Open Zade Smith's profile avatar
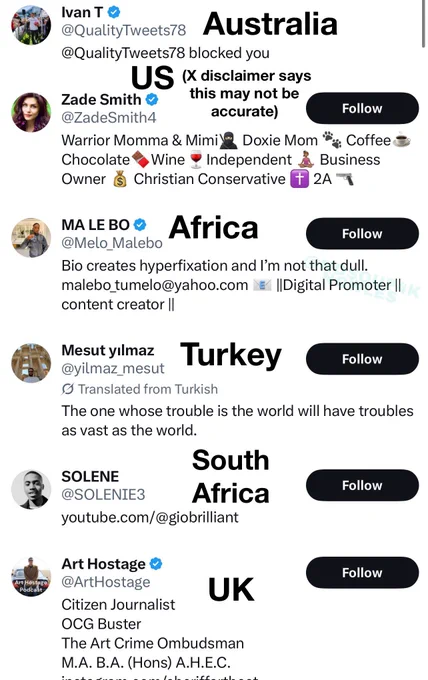 pyautogui.click(x=31, y=112)
